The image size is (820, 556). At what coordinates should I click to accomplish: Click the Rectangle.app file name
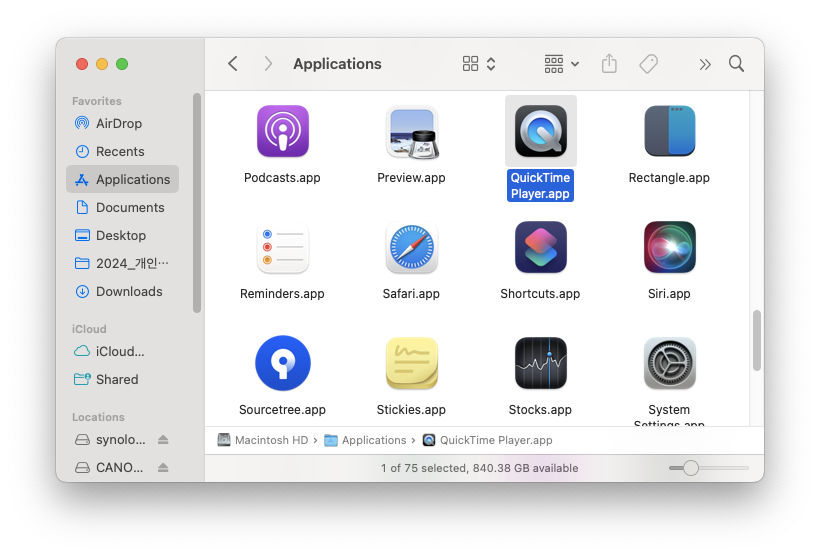669,178
